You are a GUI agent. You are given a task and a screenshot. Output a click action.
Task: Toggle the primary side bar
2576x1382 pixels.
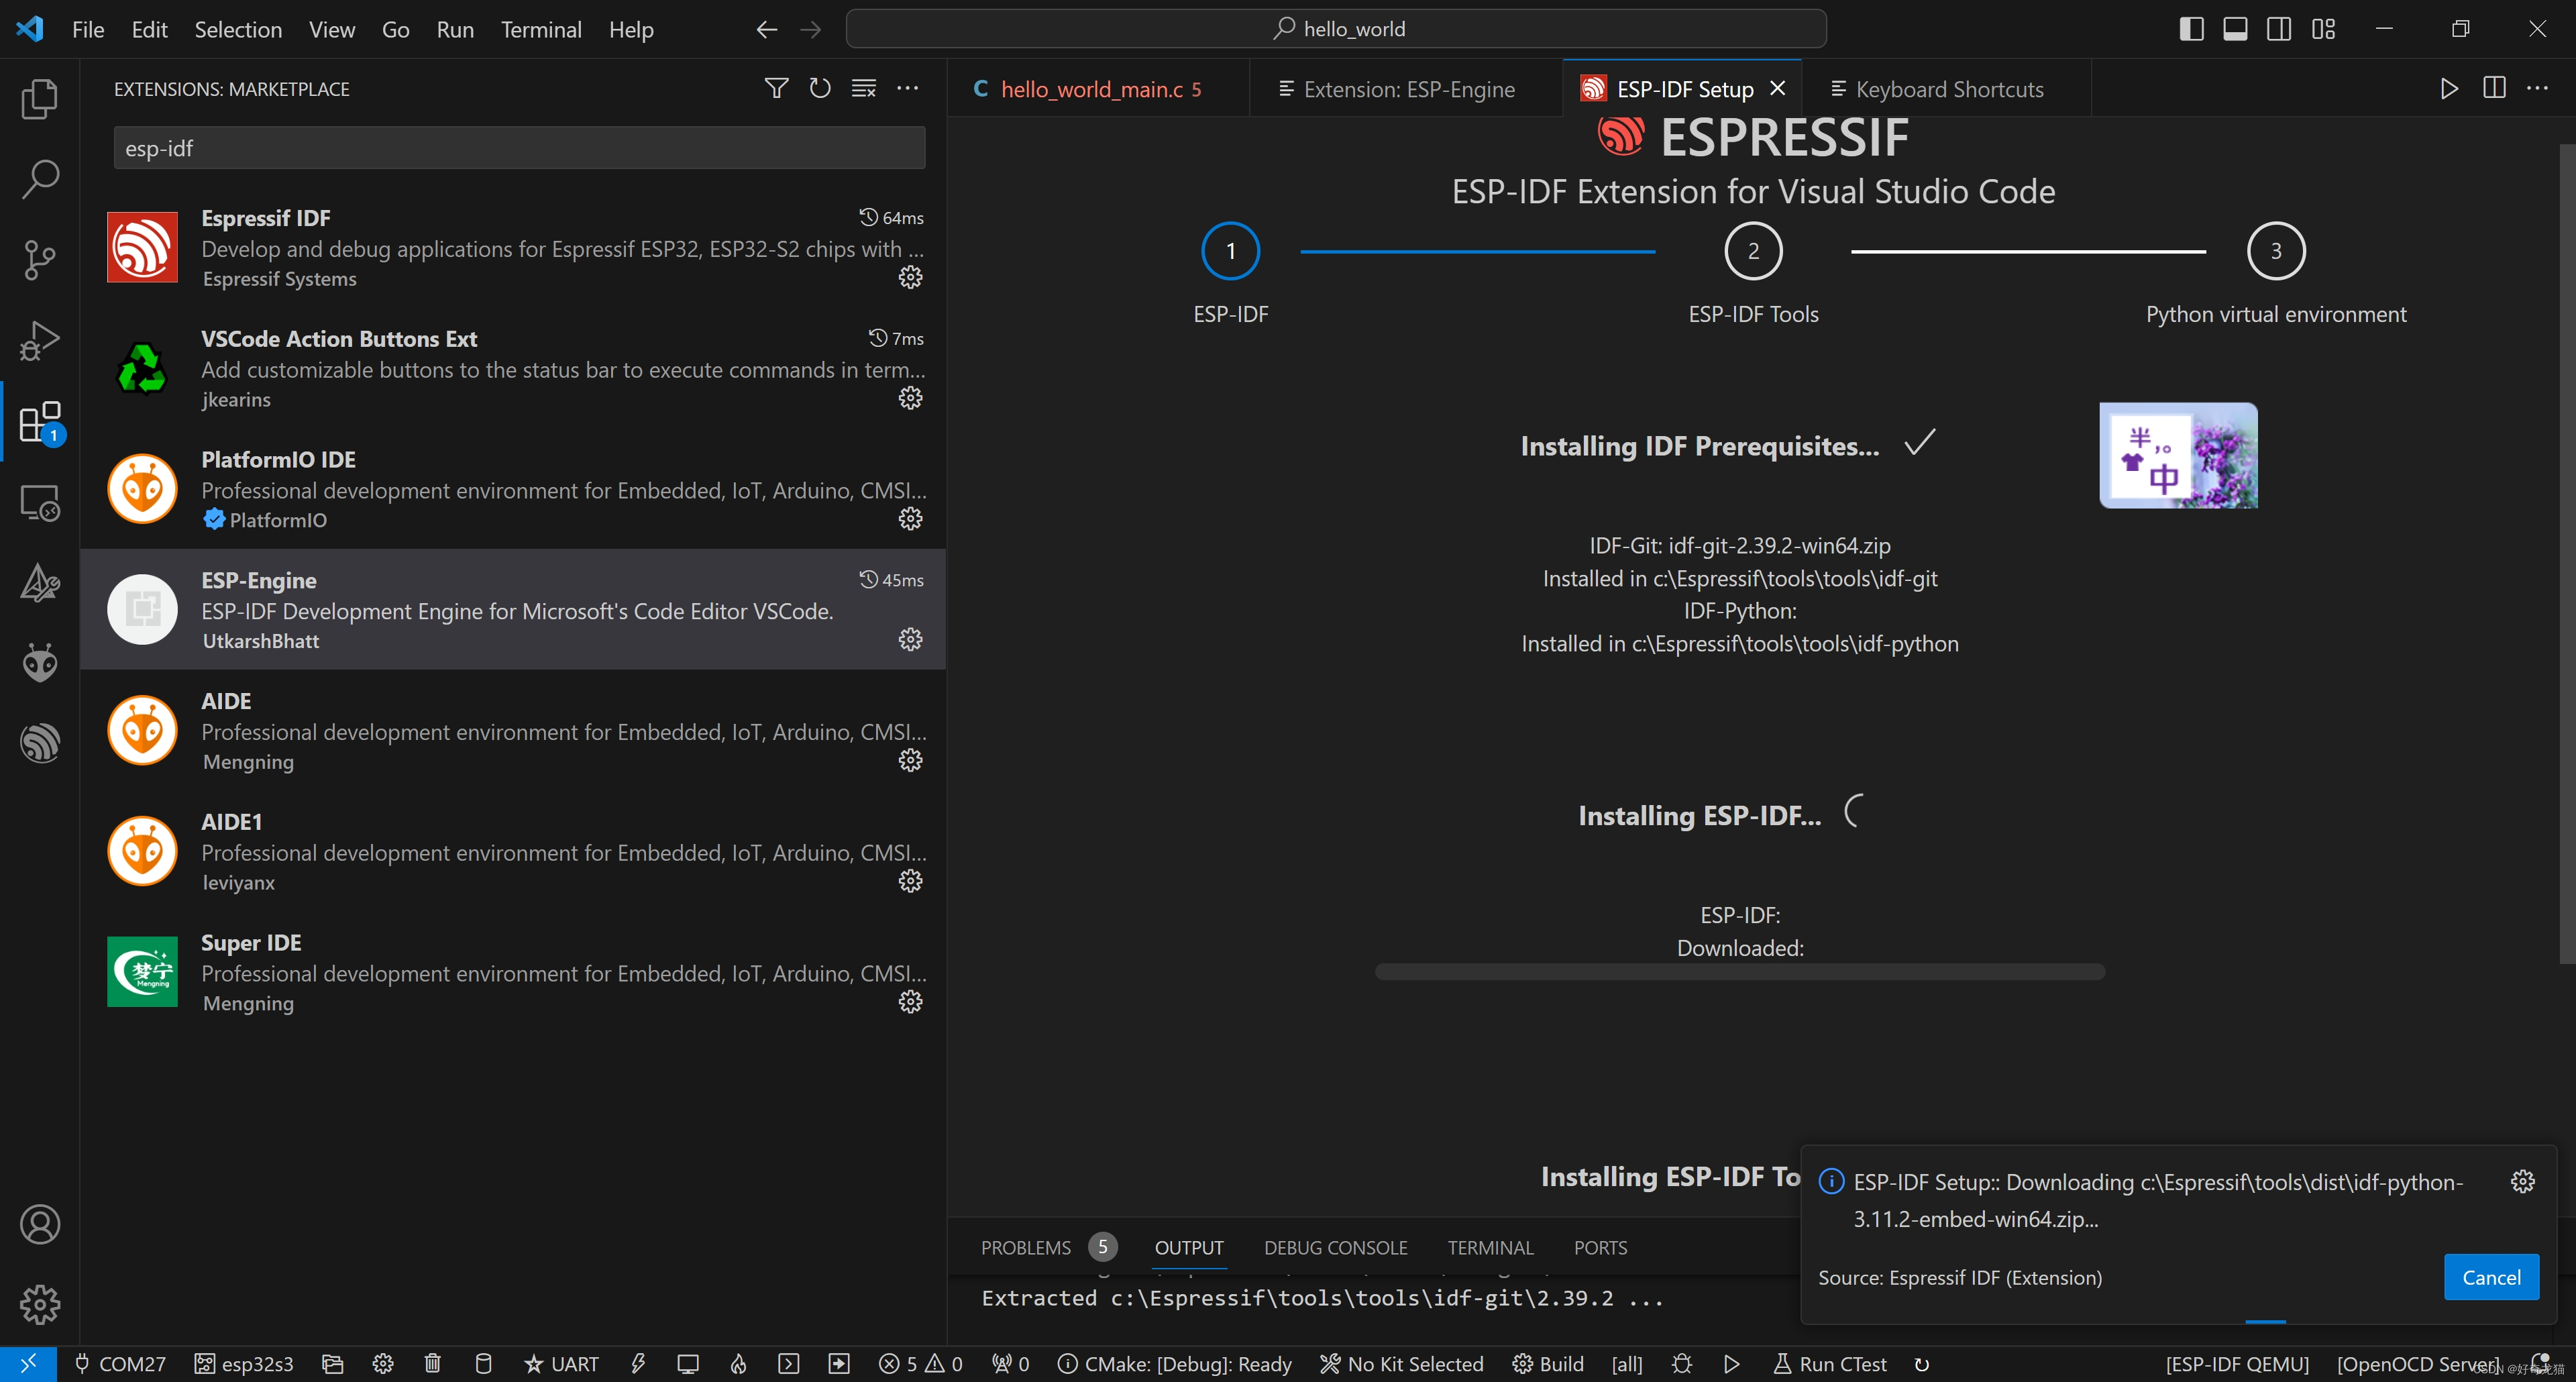click(x=2191, y=29)
